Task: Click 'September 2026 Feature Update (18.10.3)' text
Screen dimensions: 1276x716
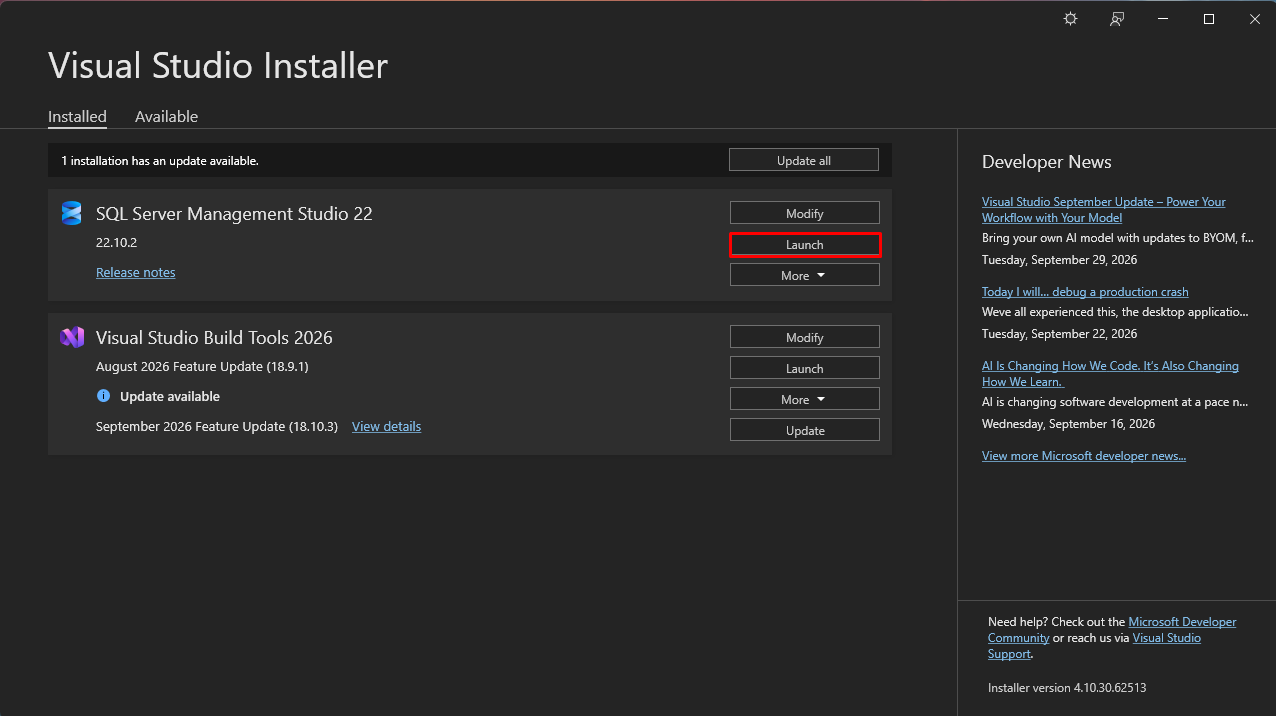Action: 217,426
